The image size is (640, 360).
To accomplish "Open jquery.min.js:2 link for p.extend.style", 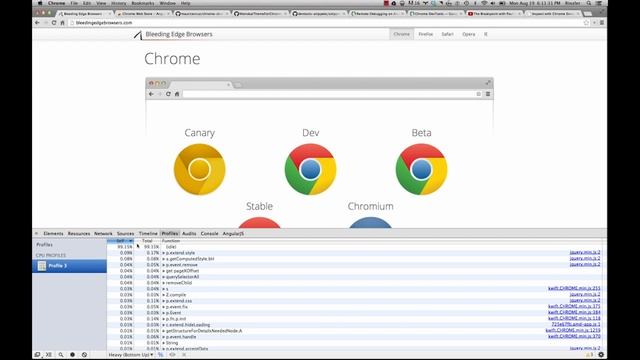I will (585, 253).
